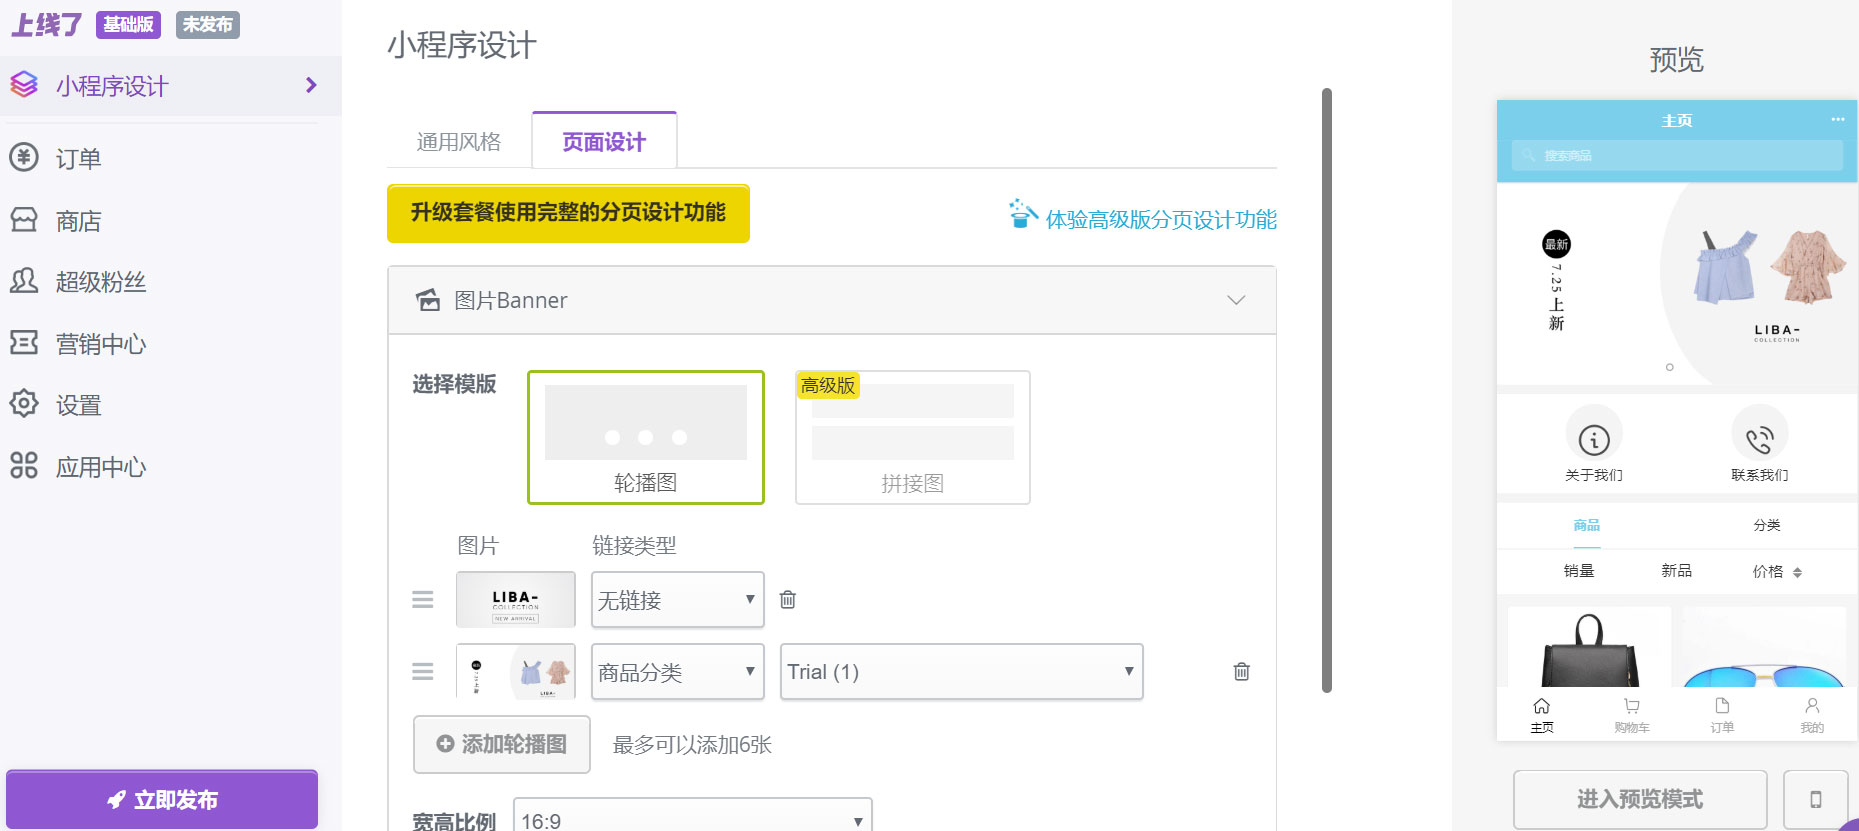Expand the 小程序设计 chevron arrow
This screenshot has height=831, width=1859.
click(x=311, y=85)
